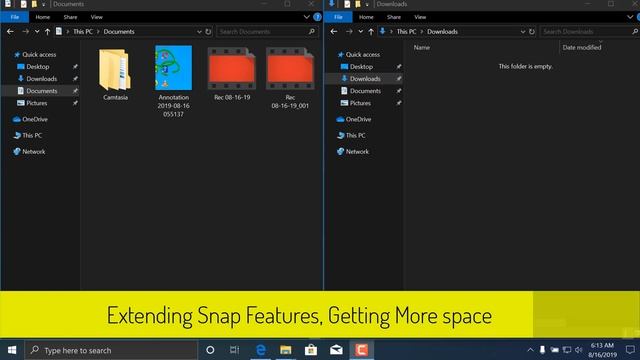Go forward in Documents window
This screenshot has height=360, width=640.
(x=25, y=31)
